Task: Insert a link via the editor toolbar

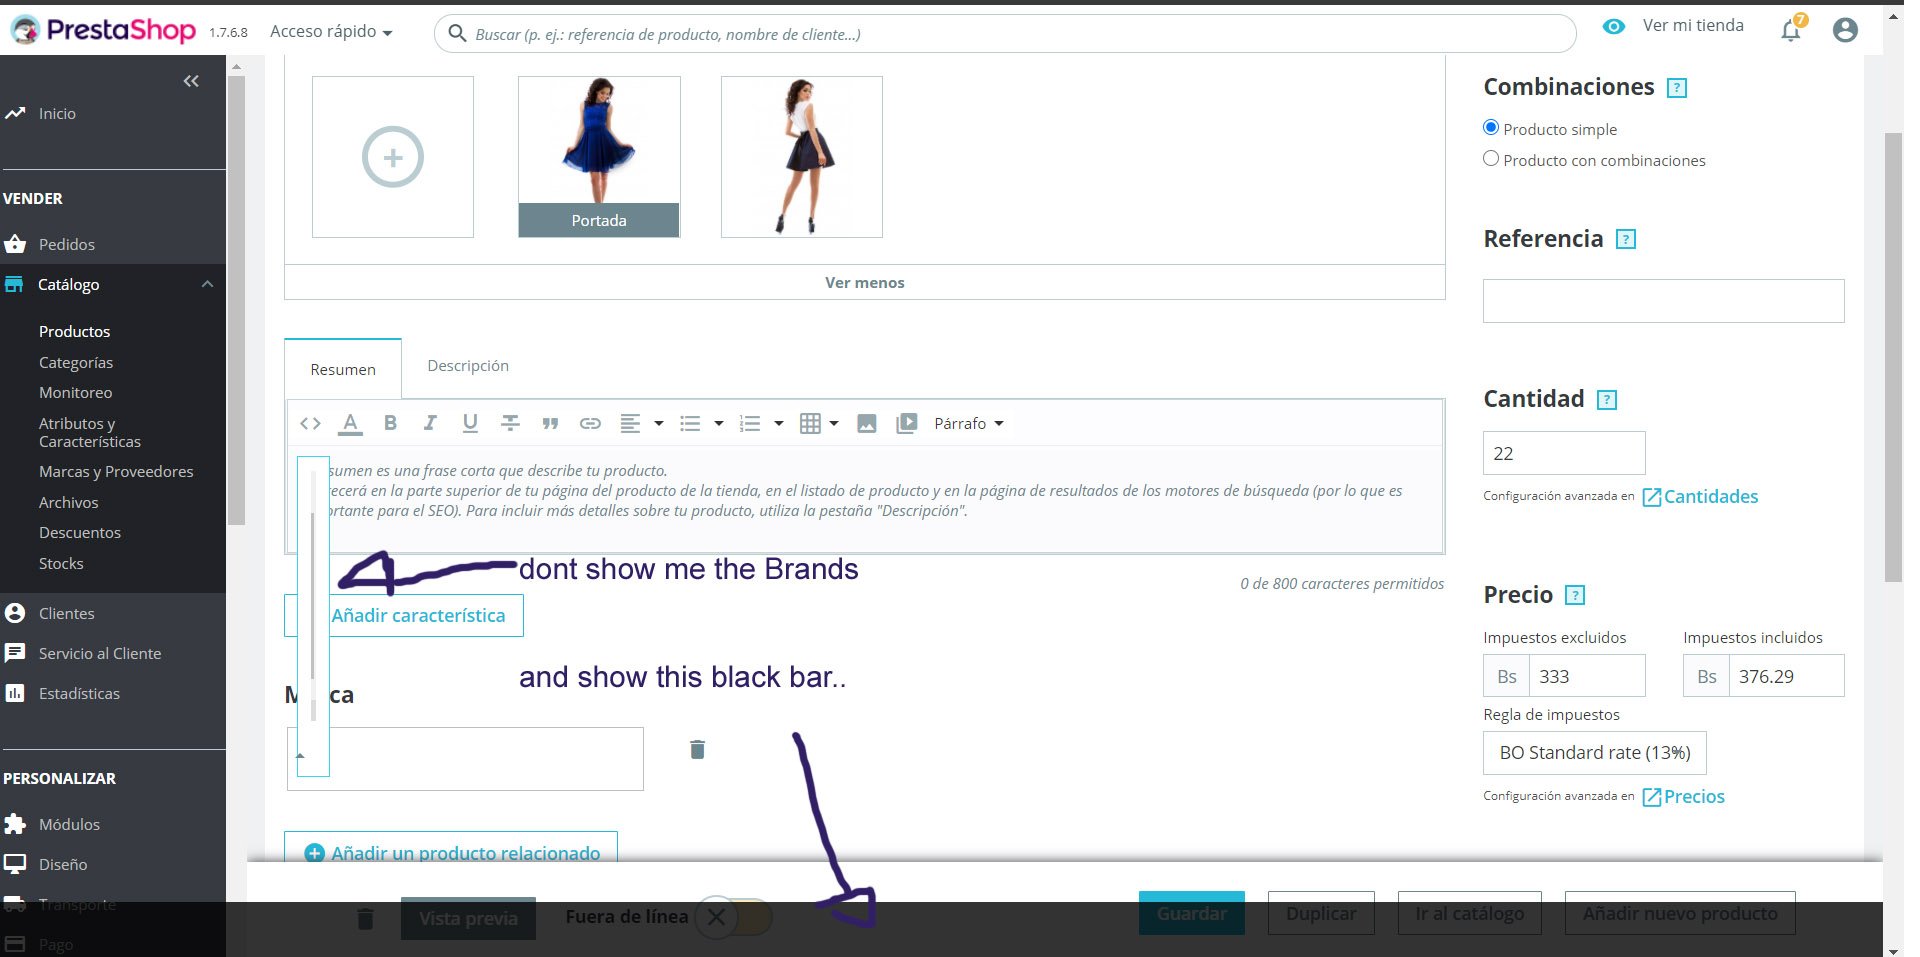Action: [x=590, y=424]
